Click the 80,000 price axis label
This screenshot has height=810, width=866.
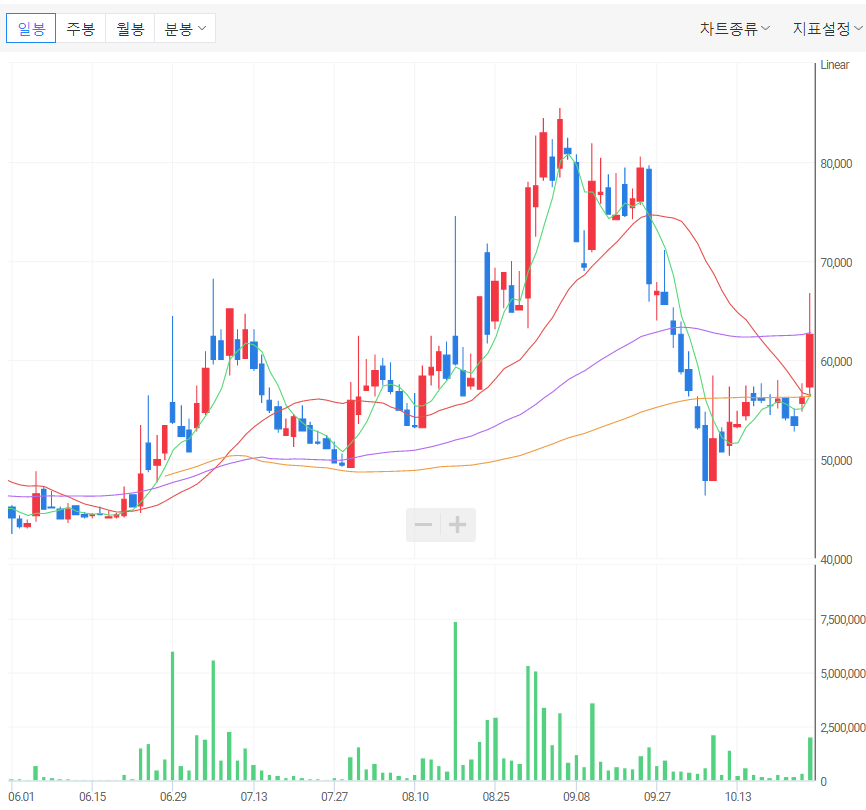coord(836,163)
